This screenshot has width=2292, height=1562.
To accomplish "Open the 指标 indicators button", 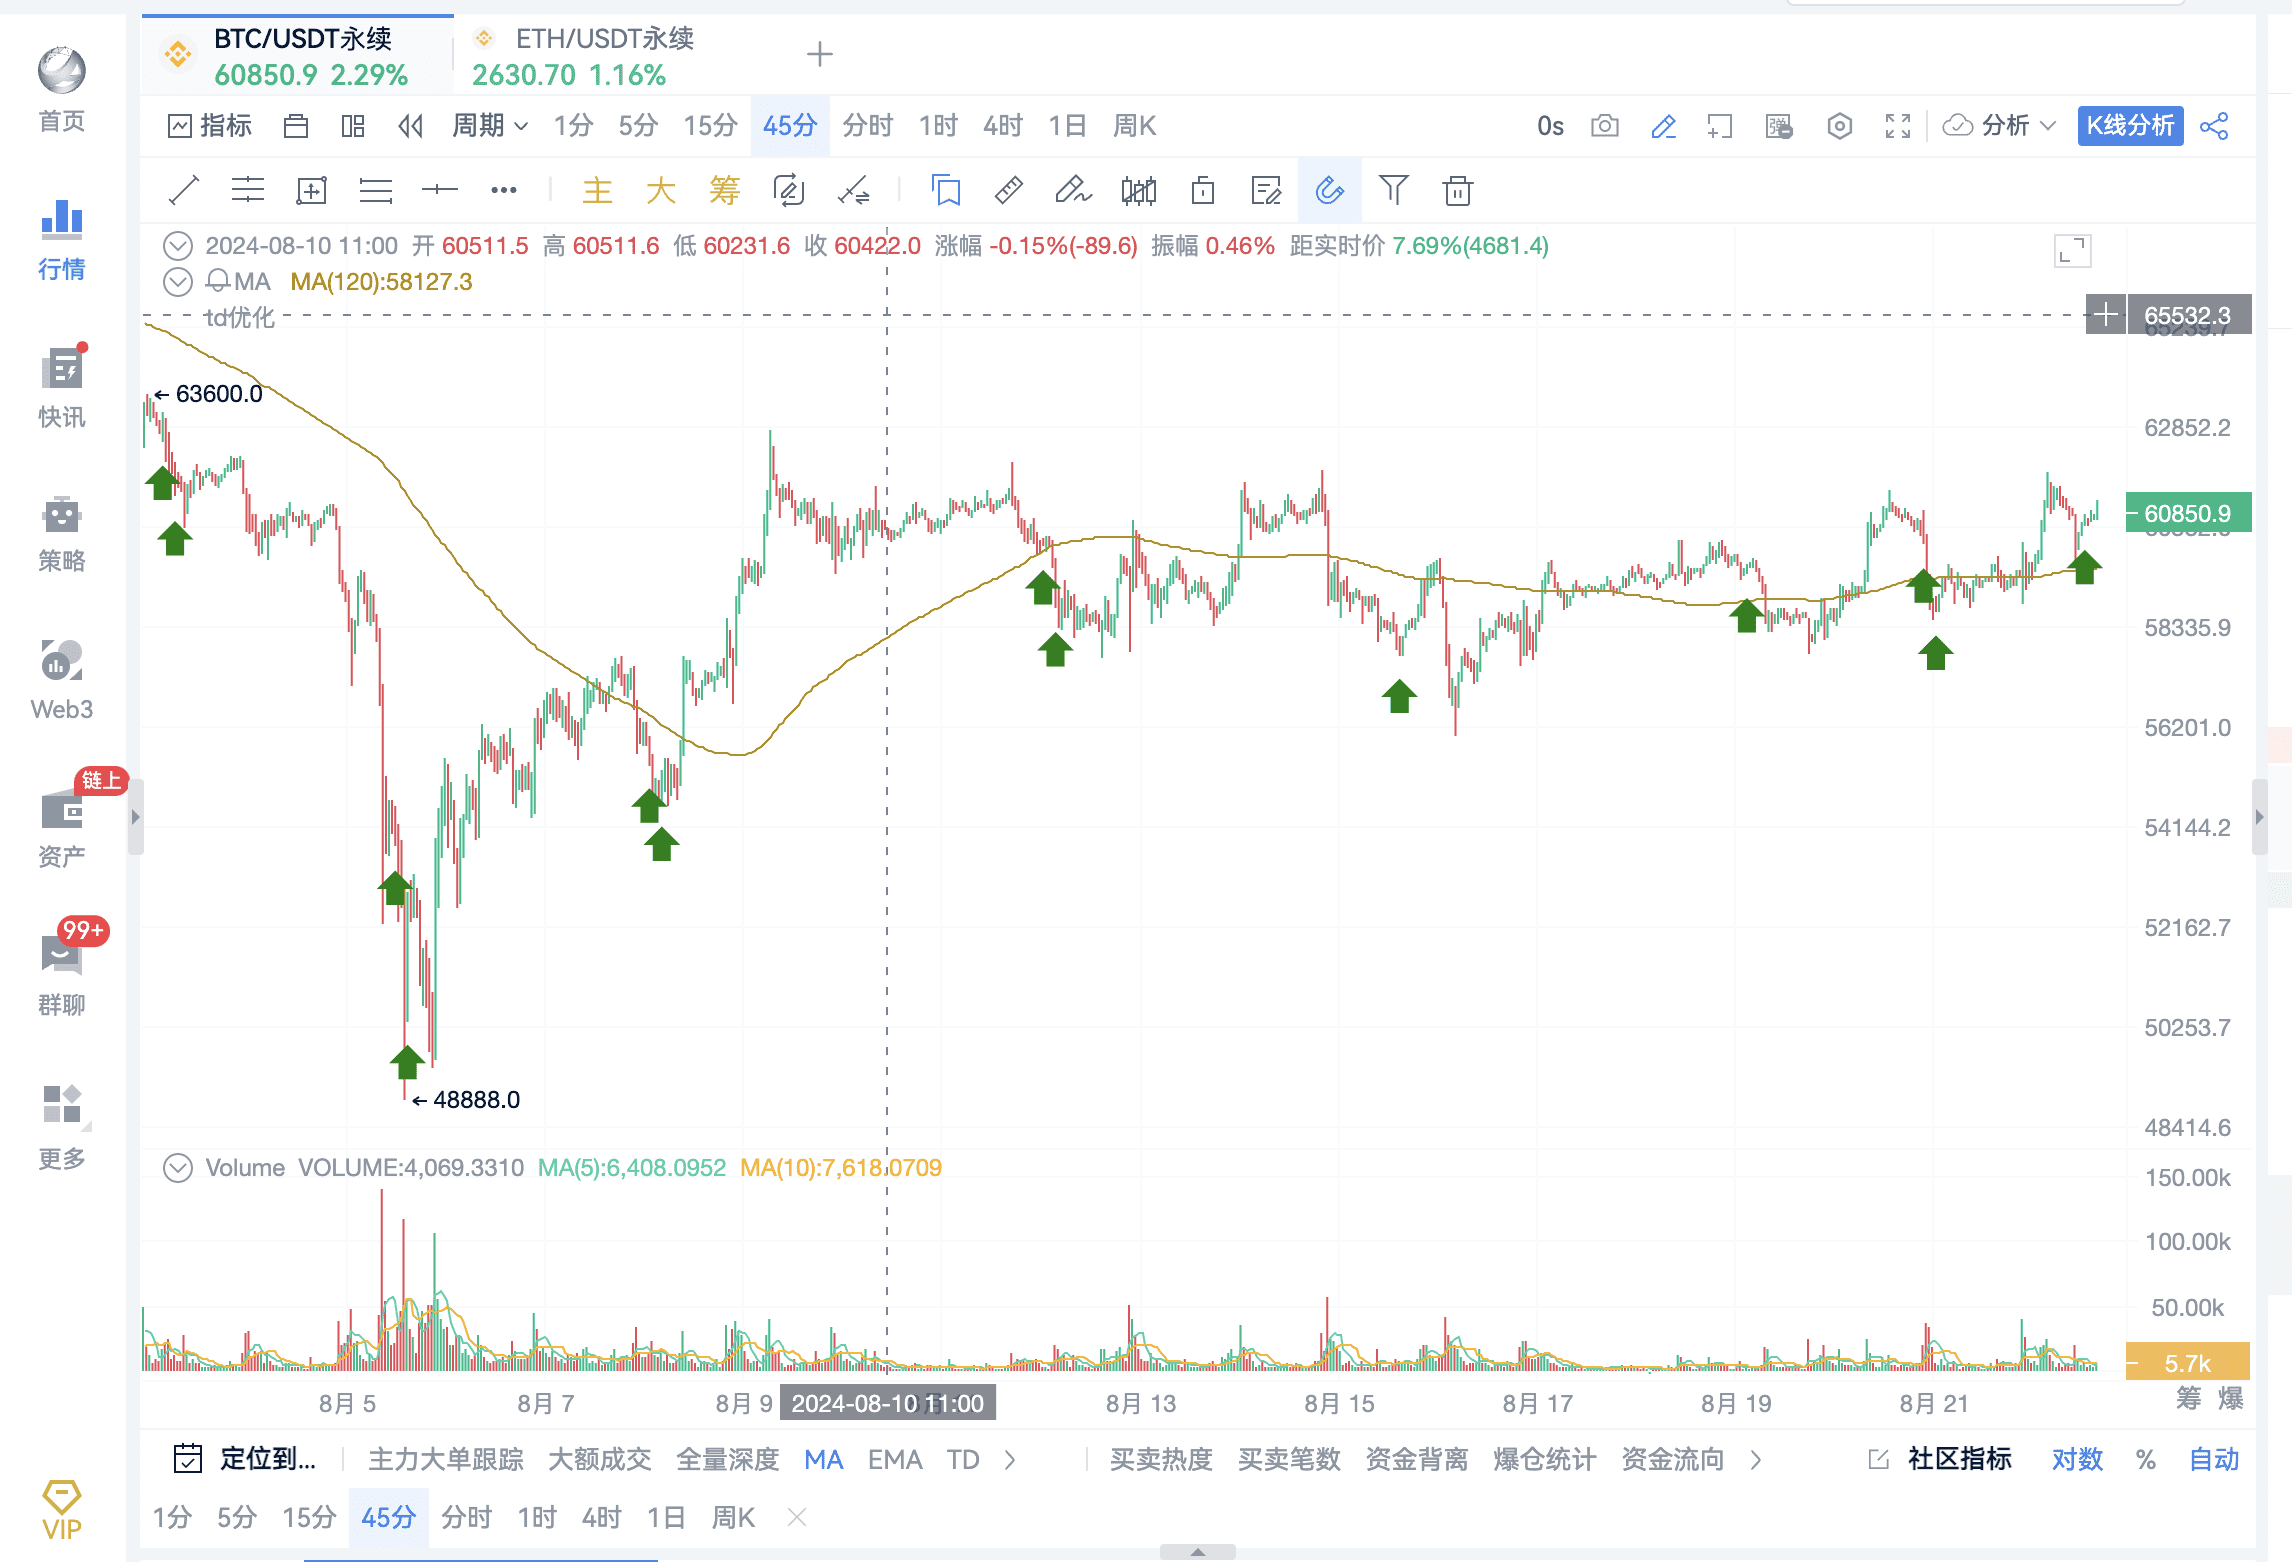I will (x=210, y=126).
